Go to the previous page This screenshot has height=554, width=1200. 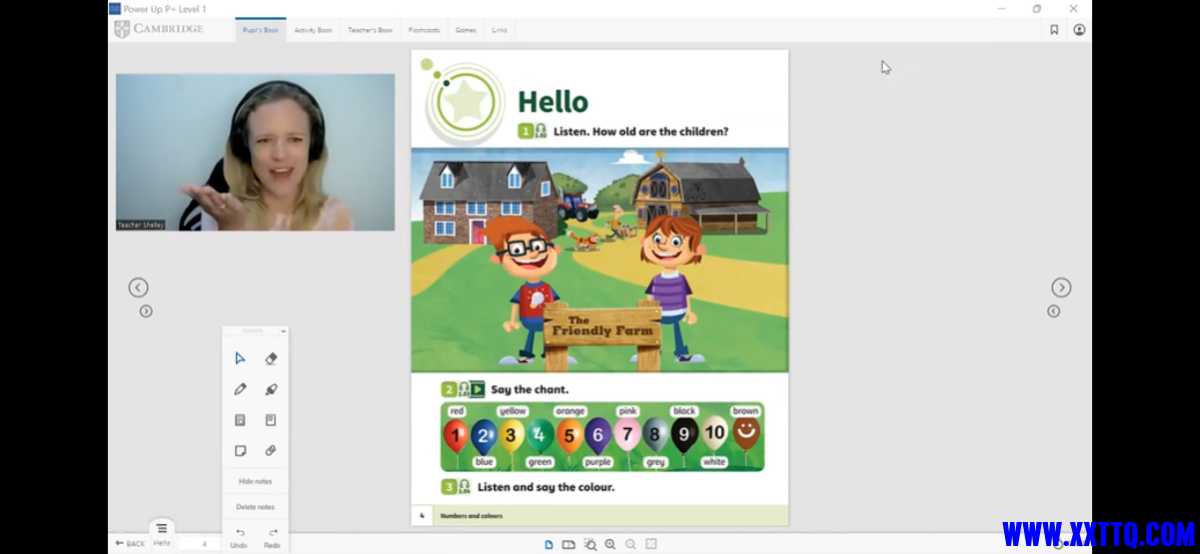point(138,288)
